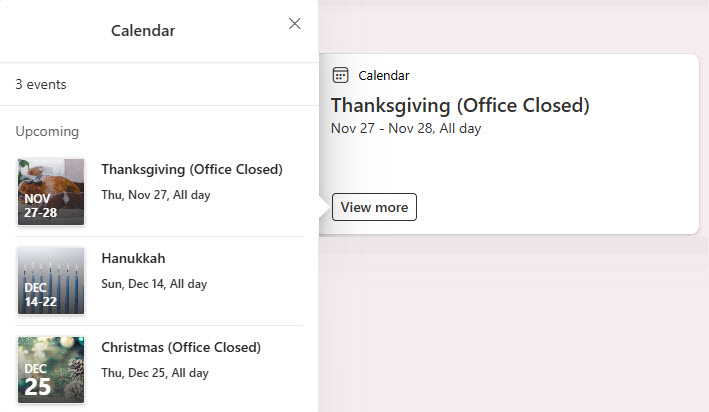Click the NOV 27-28 date badge
Image resolution: width=709 pixels, height=412 pixels.
click(x=37, y=204)
